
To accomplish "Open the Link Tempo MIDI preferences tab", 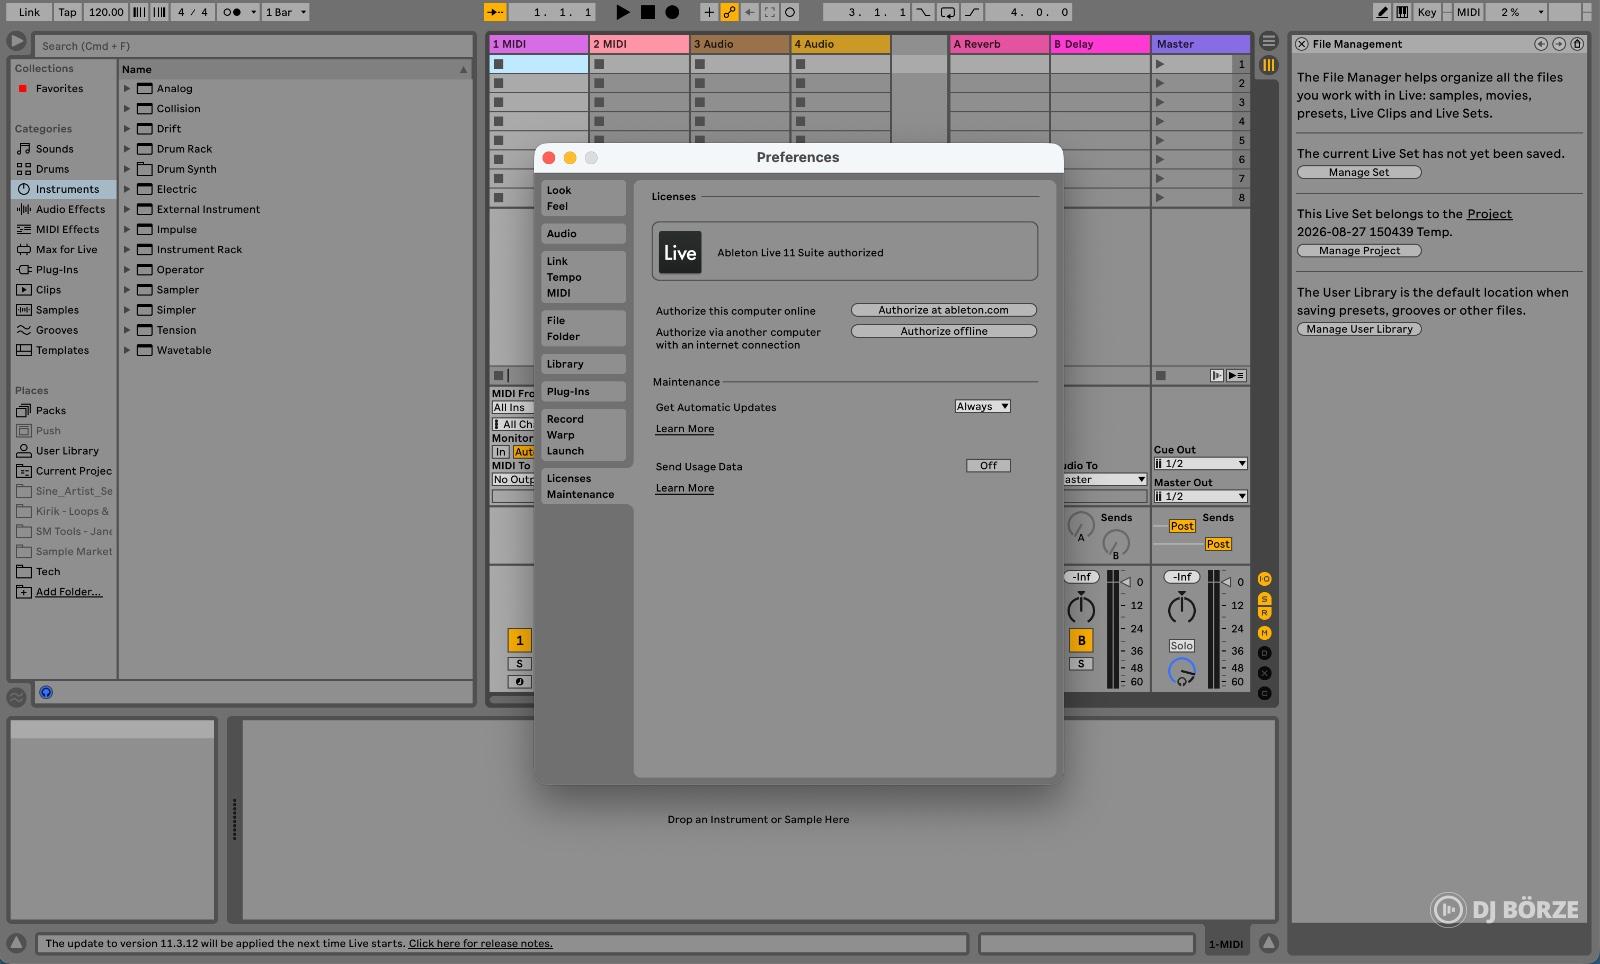I will (583, 277).
